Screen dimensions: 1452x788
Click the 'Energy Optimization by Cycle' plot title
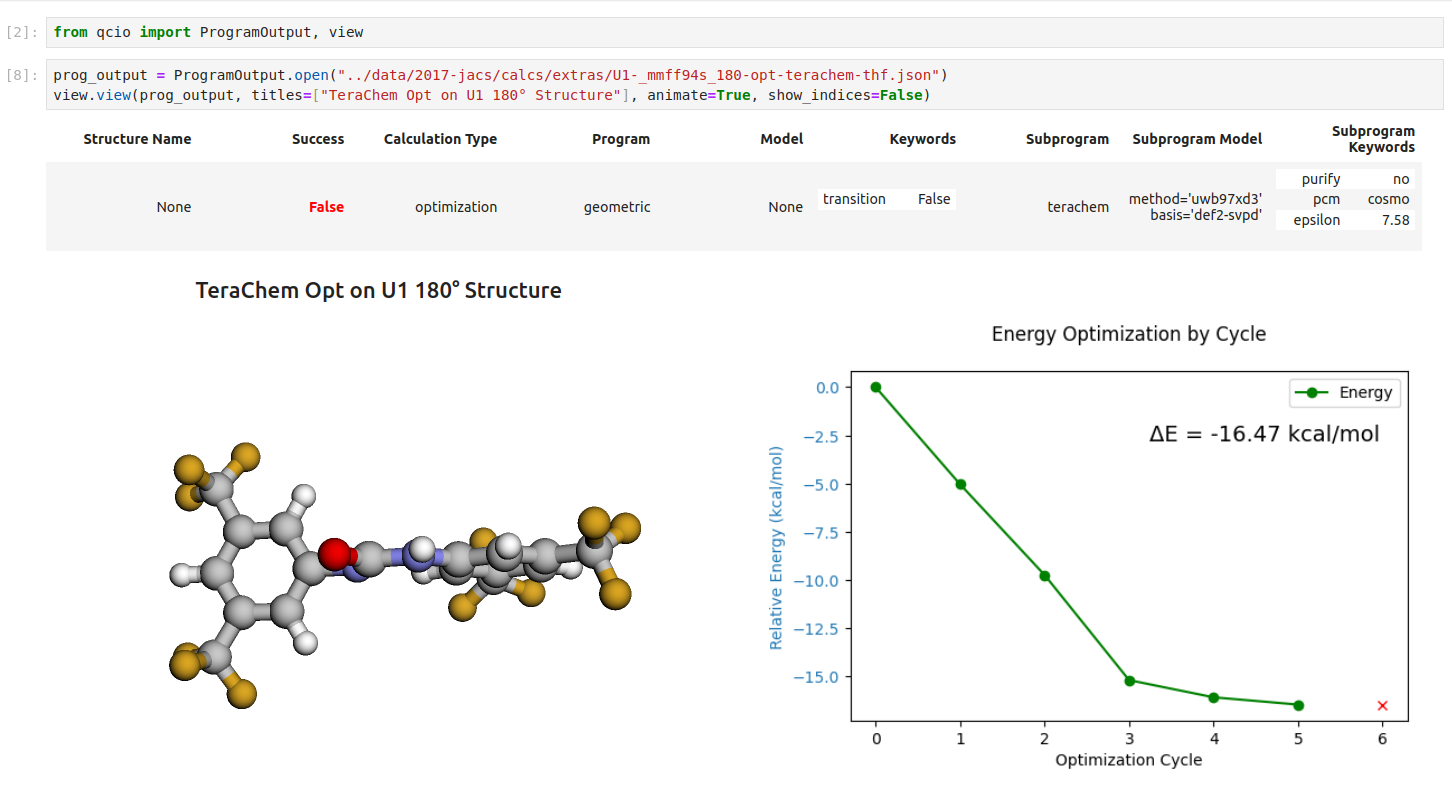(1129, 334)
